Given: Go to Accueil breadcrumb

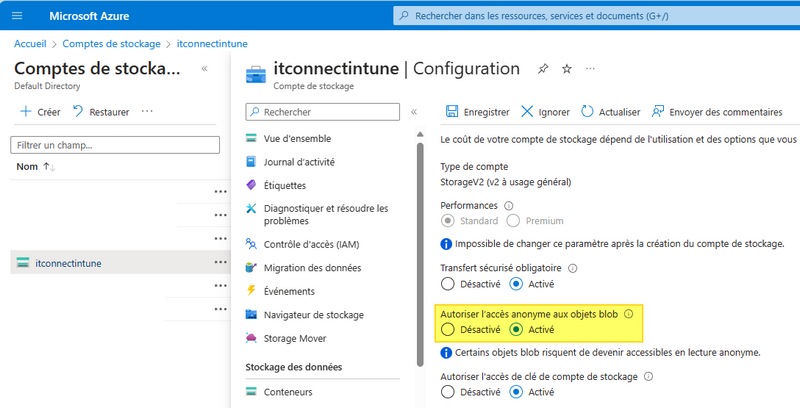Looking at the screenshot, I should tap(30, 44).
